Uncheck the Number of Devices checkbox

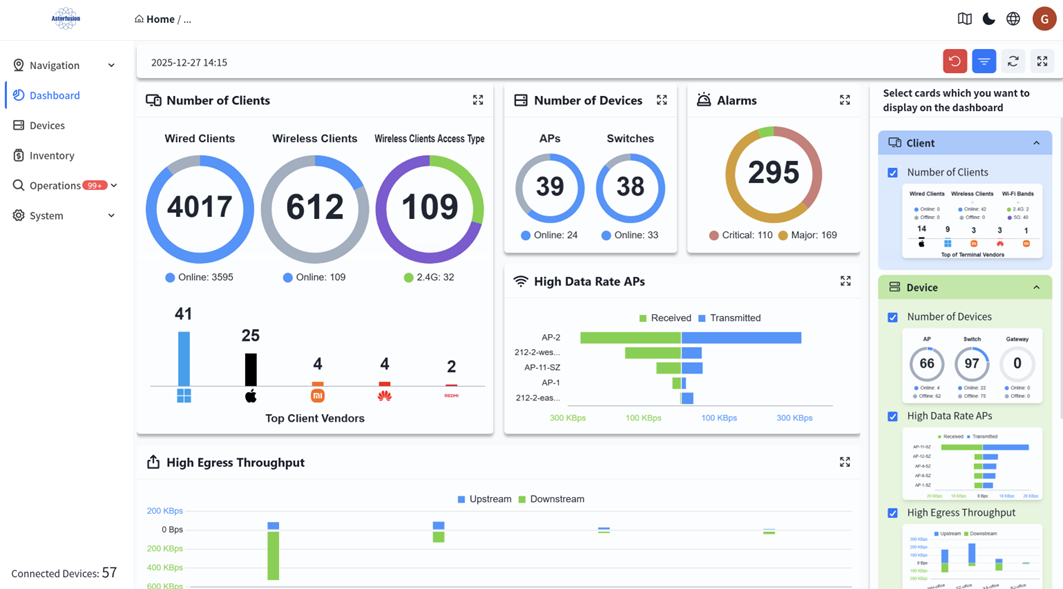click(x=893, y=317)
